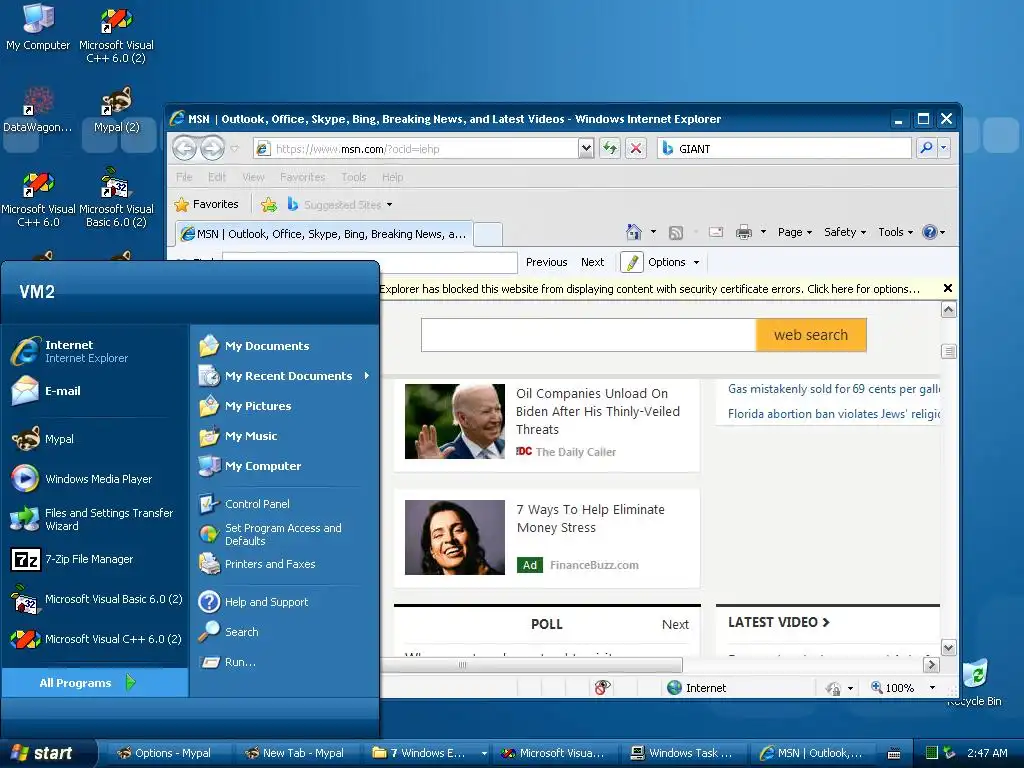The width and height of the screenshot is (1024, 768).
Task: Click Next in the Poll section
Action: pyautogui.click(x=675, y=624)
